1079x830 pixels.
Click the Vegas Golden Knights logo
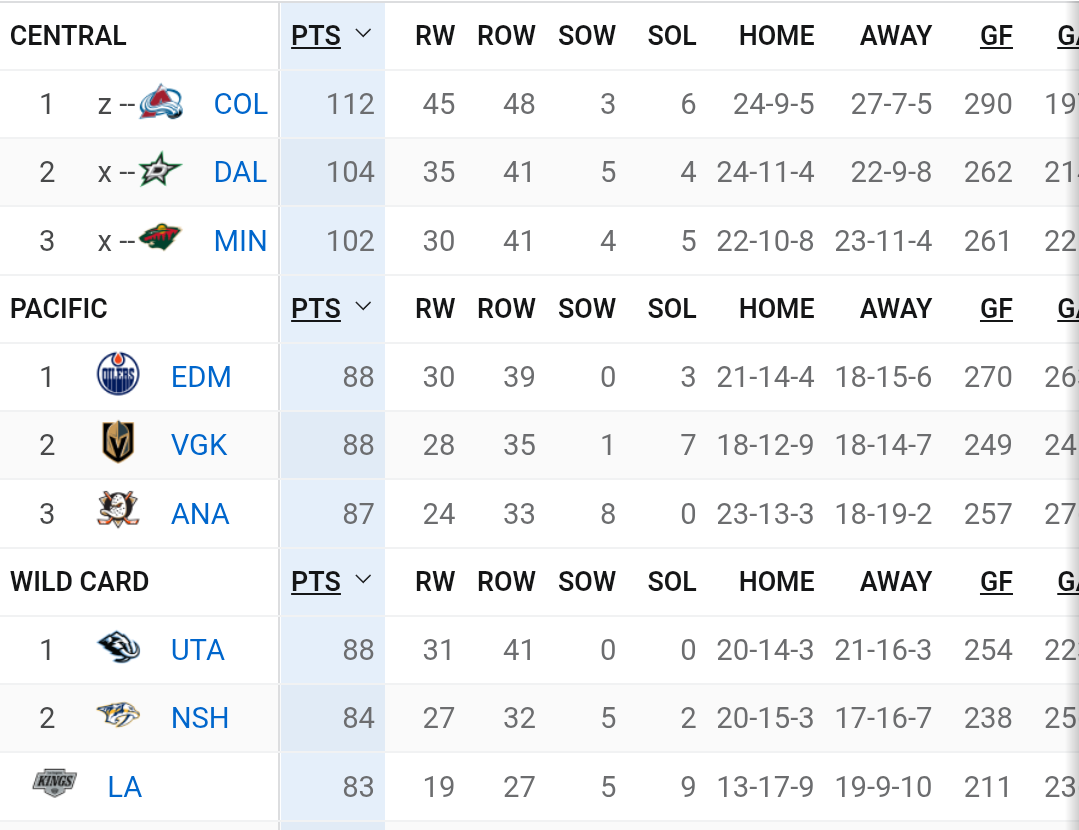click(118, 444)
